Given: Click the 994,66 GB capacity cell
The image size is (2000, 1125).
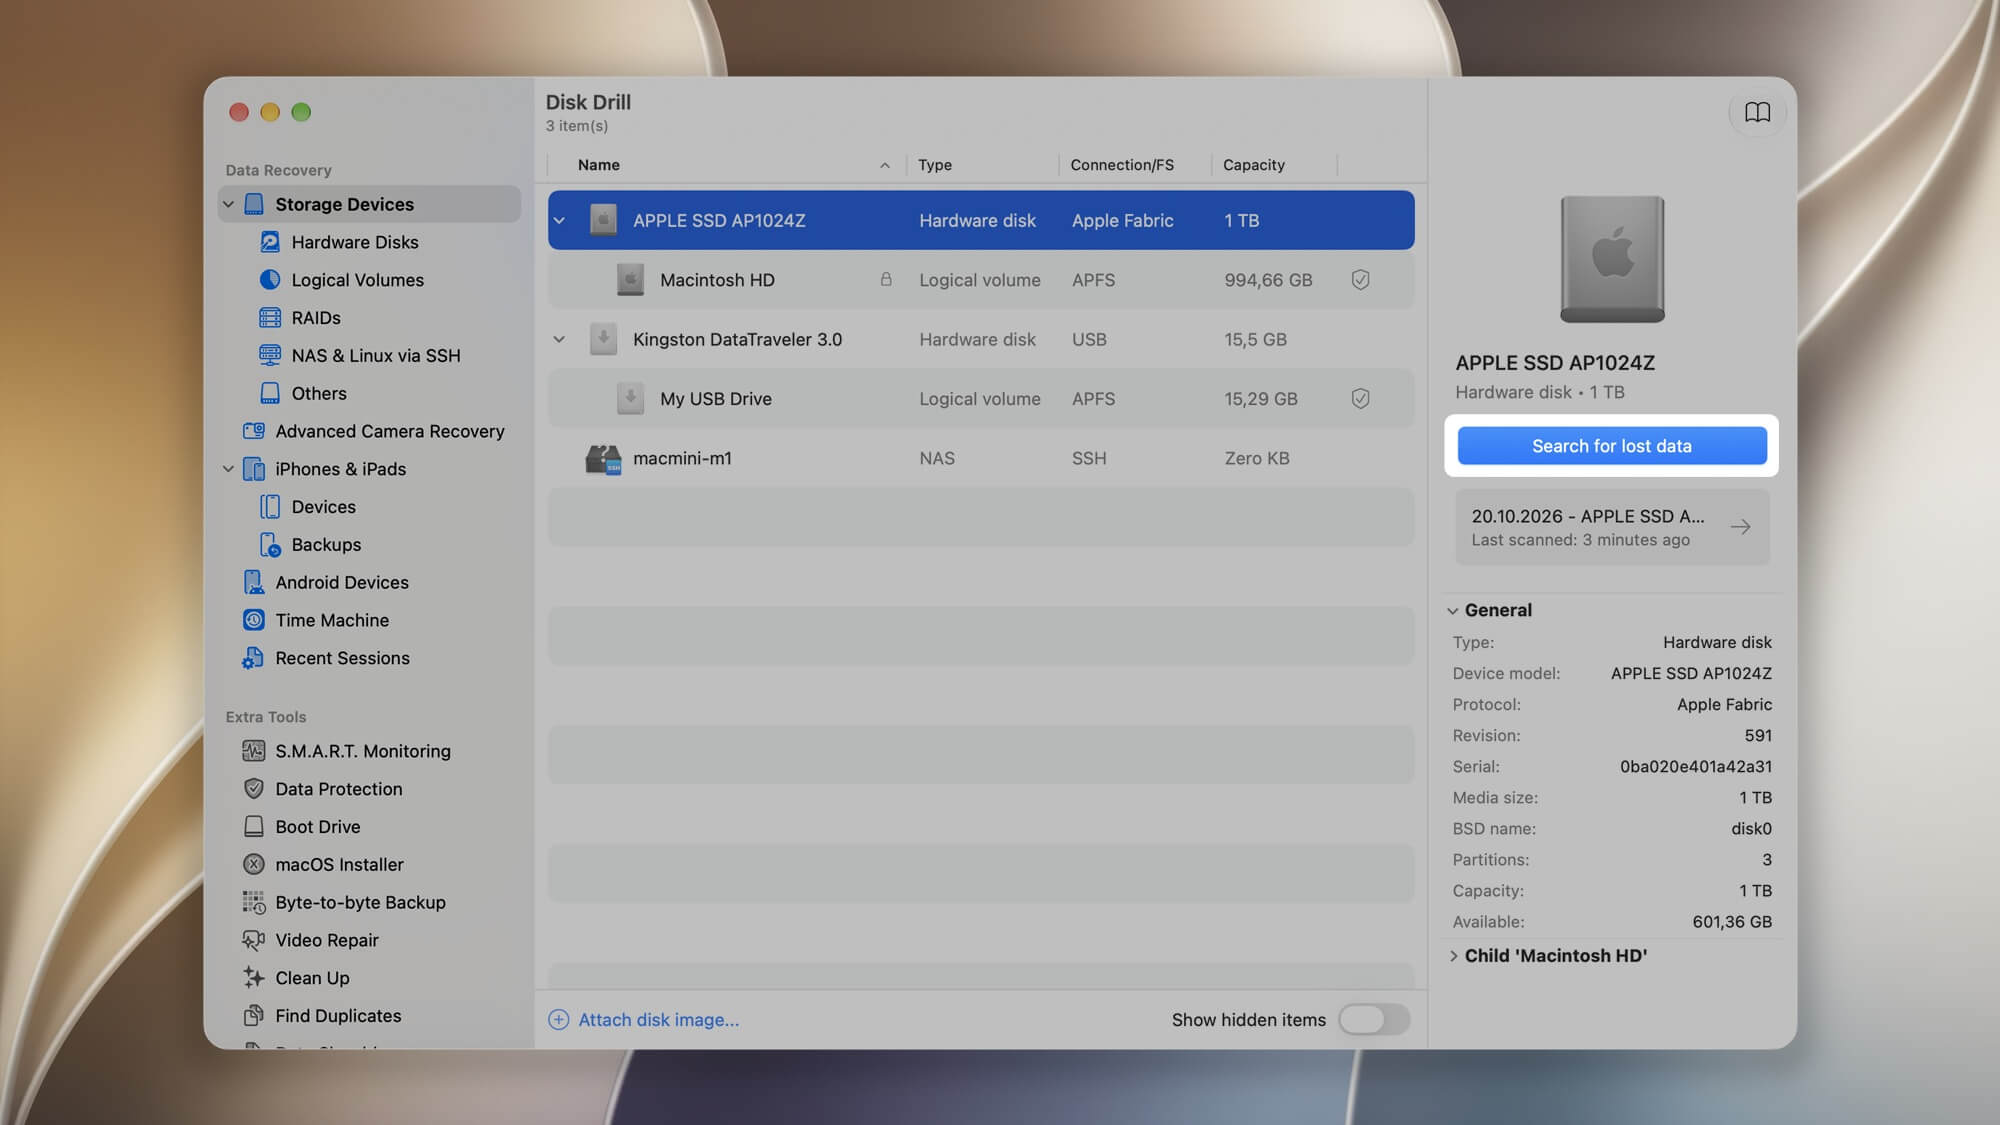Looking at the screenshot, I should [x=1268, y=280].
